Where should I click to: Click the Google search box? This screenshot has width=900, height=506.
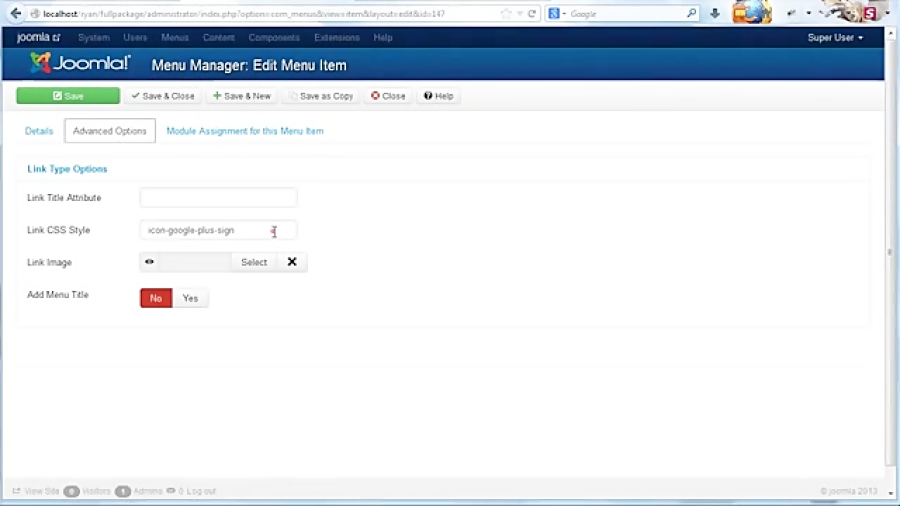tap(627, 14)
